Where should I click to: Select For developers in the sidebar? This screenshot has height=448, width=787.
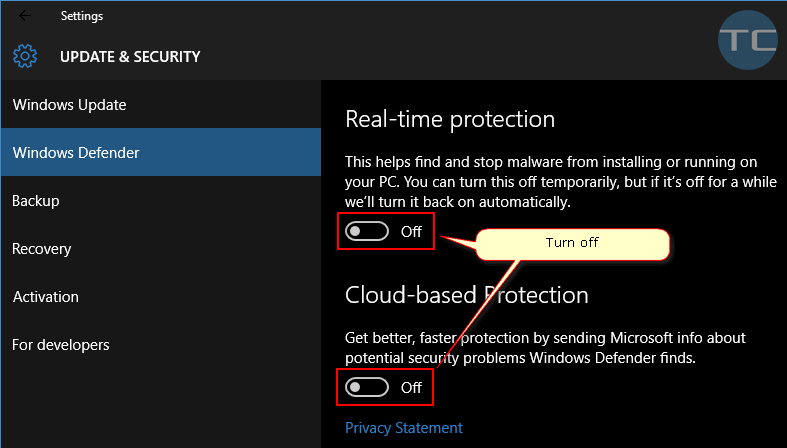(161, 345)
